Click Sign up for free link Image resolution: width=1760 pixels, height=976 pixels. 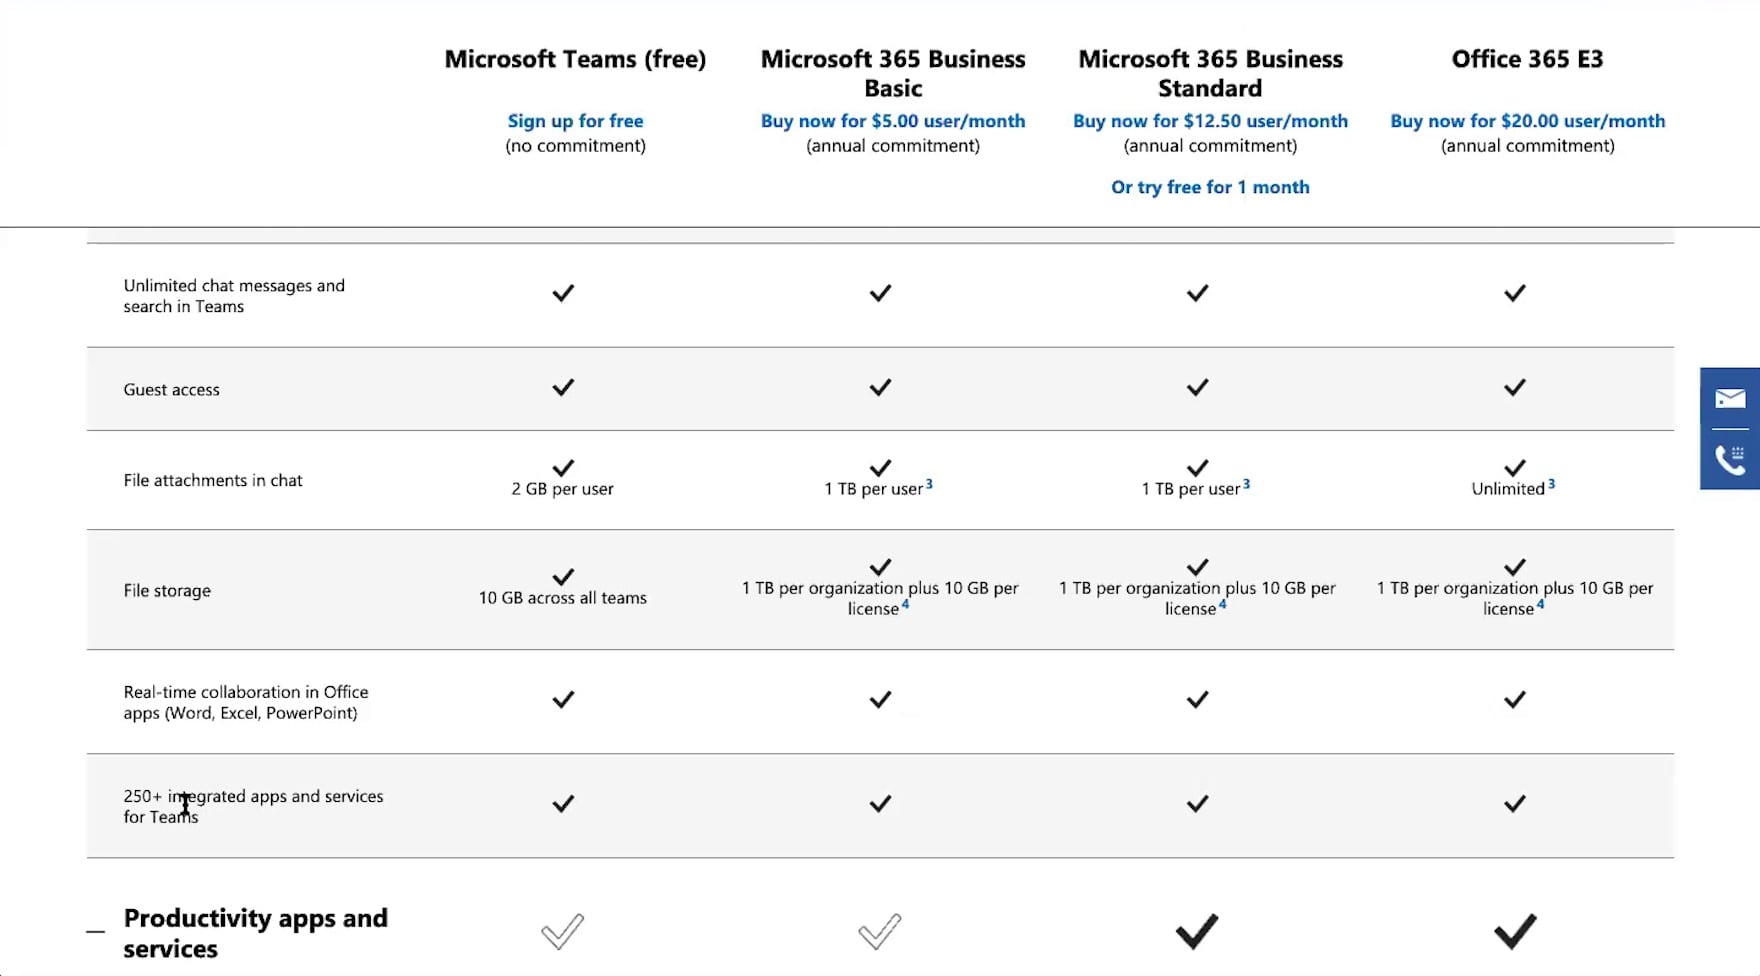point(575,121)
